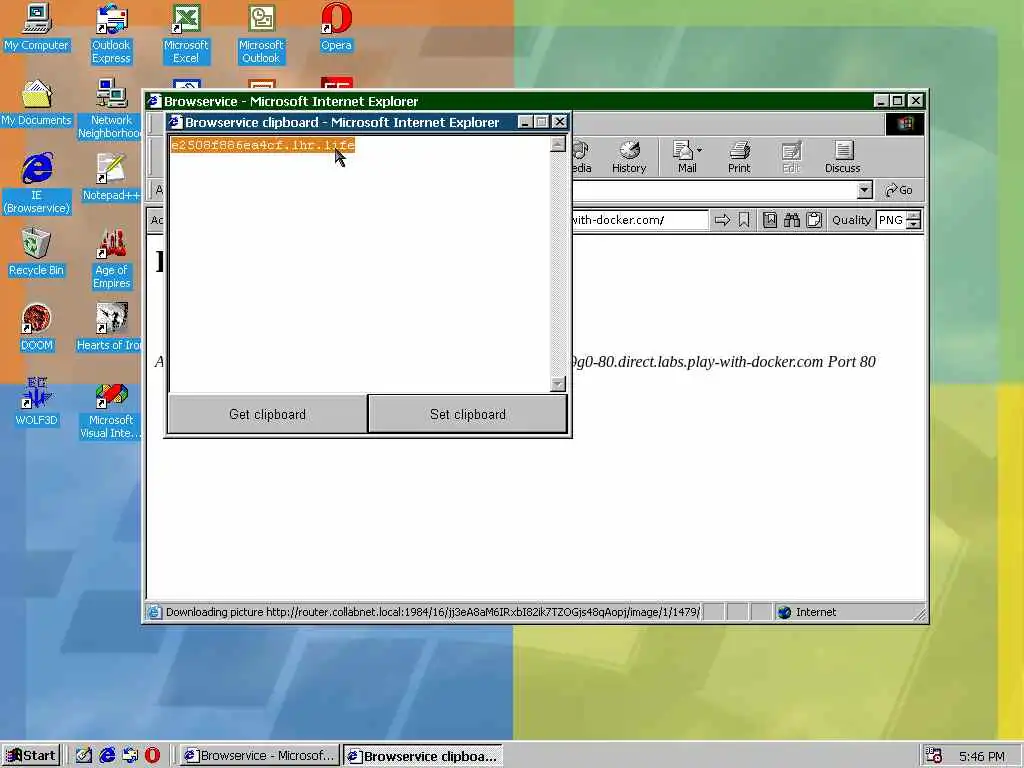This screenshot has width=1024, height=768.
Task: Select the My Documents desktop icon
Action: pos(37,103)
